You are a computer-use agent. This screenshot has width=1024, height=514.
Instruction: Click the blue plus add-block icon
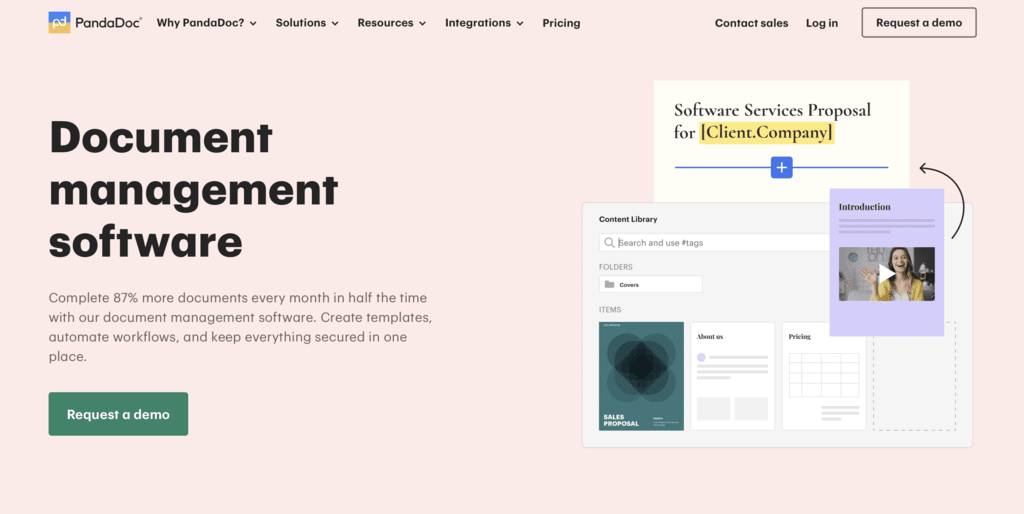782,167
